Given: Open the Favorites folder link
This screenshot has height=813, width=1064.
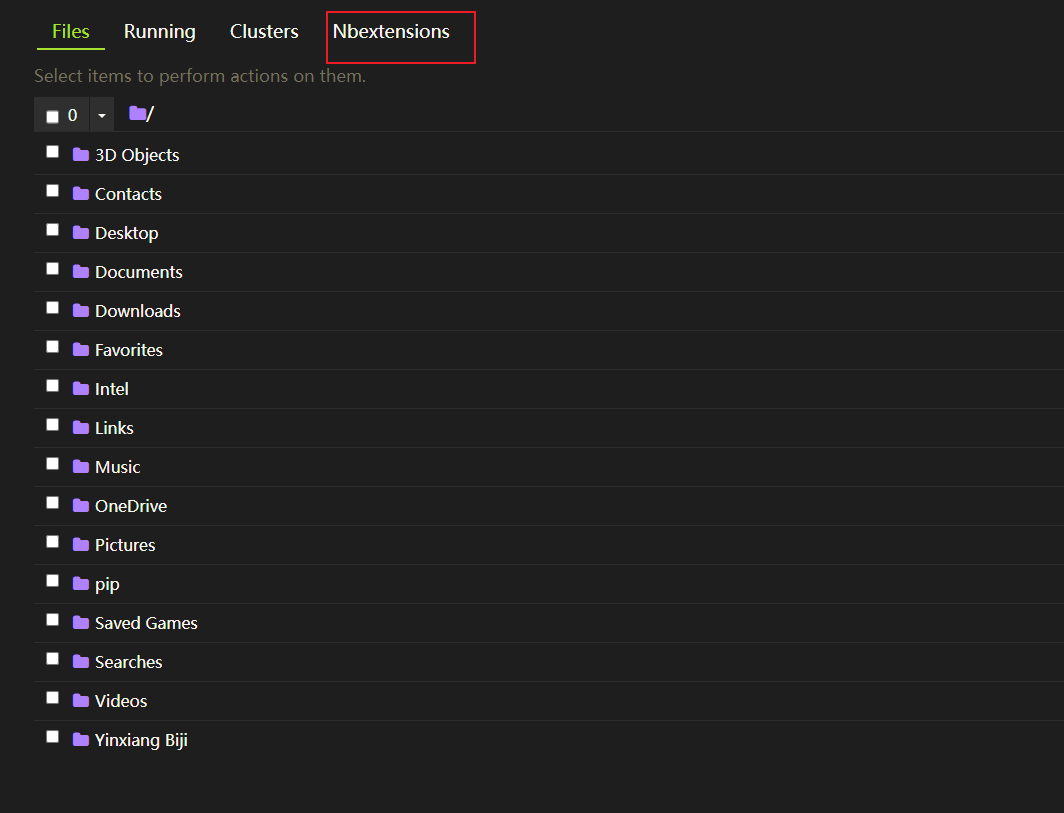Looking at the screenshot, I should tap(129, 350).
